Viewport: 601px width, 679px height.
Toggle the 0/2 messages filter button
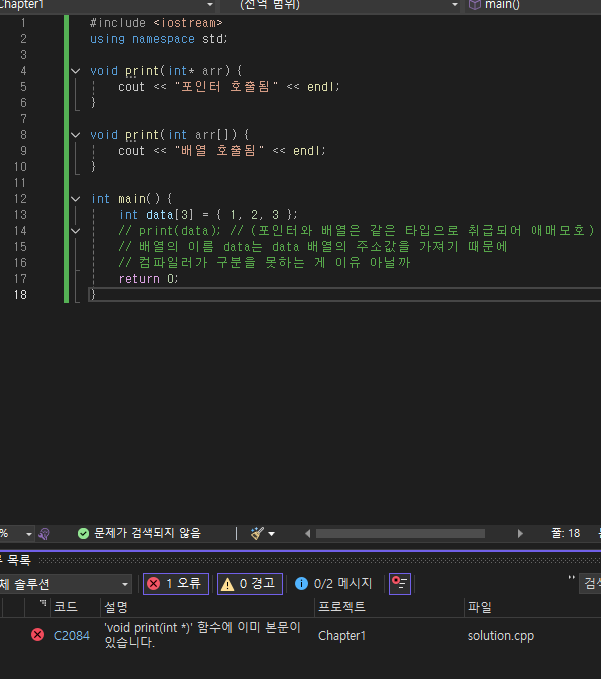[333, 584]
